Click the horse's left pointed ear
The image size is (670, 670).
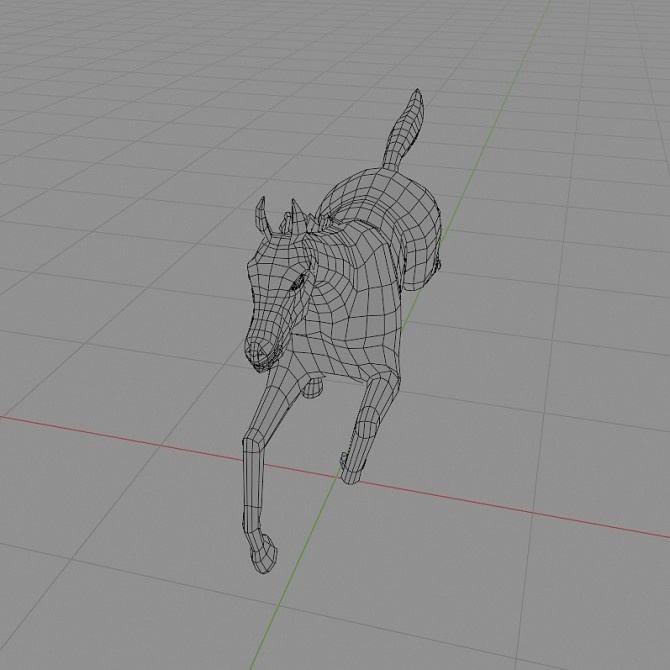coord(263,216)
